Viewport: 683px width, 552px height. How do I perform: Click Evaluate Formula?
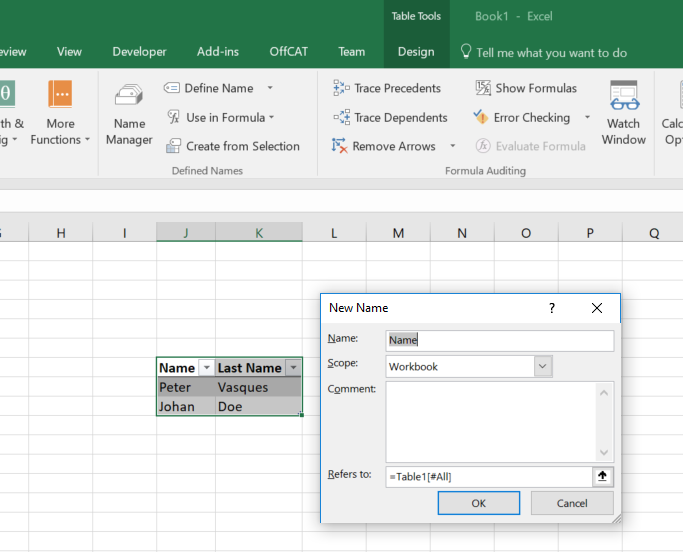click(x=531, y=146)
